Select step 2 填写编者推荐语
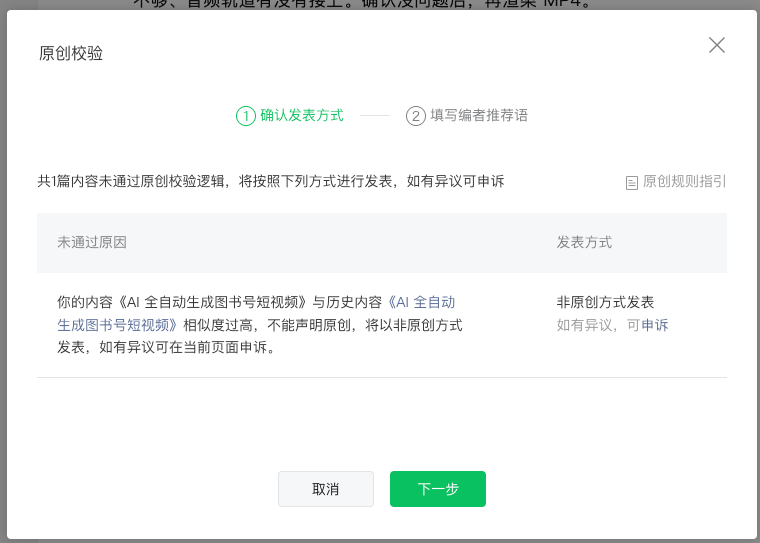This screenshot has height=543, width=760. [x=467, y=115]
